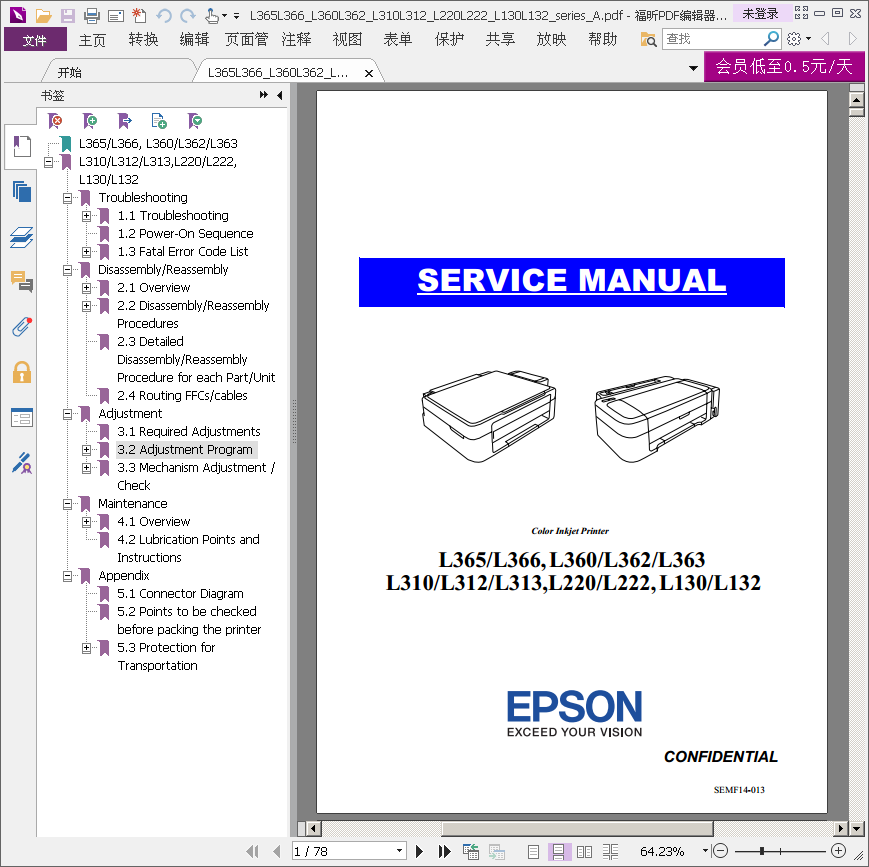Image resolution: width=869 pixels, height=867 pixels.
Task: Open the page number dropdown
Action: coord(399,850)
